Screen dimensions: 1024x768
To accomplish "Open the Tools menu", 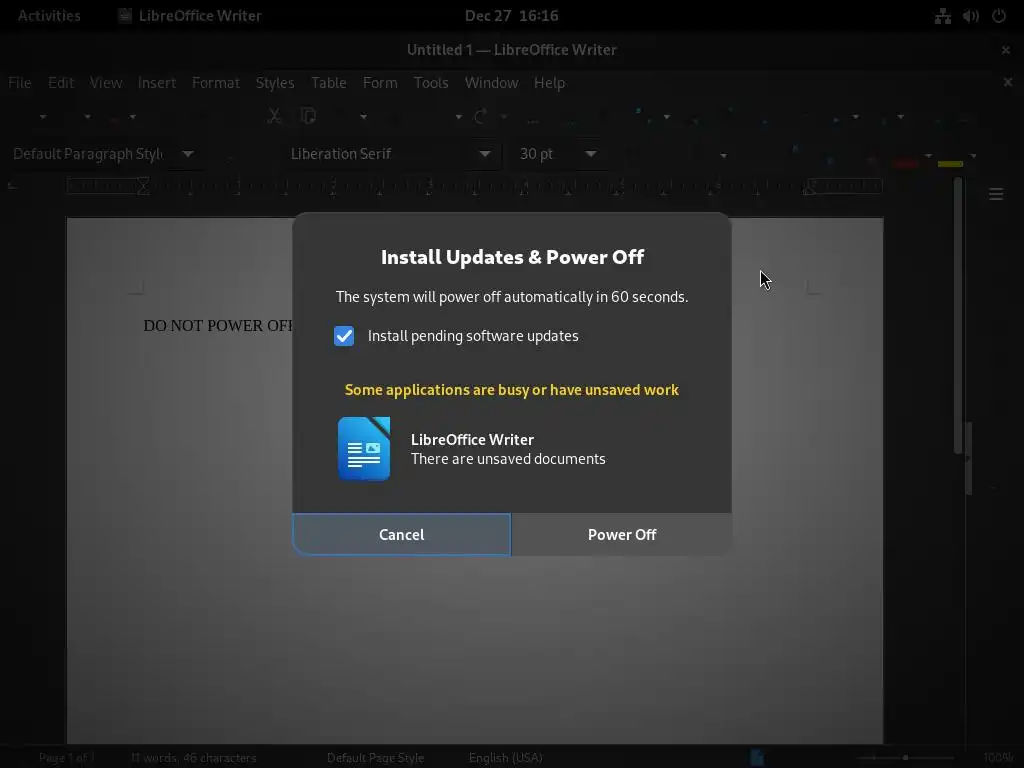I will coord(431,83).
